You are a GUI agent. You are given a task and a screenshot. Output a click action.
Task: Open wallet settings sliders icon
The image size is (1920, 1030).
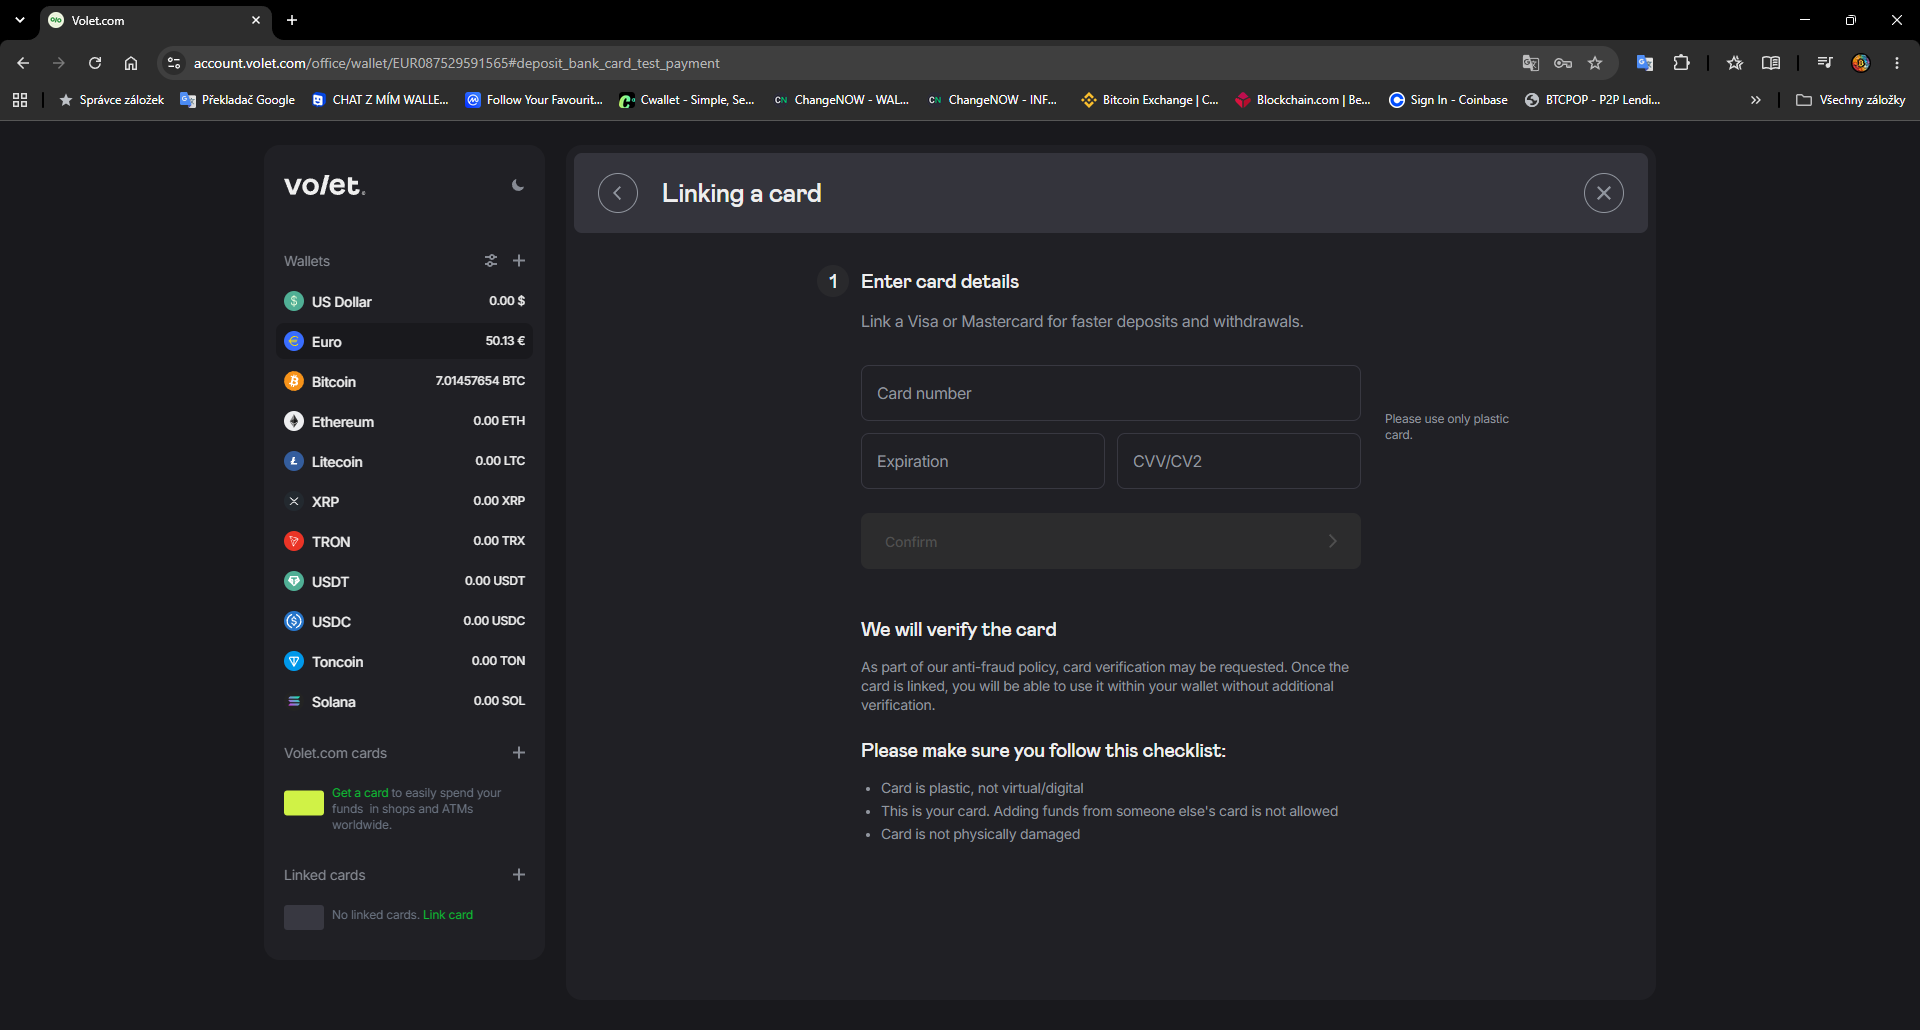coord(491,261)
